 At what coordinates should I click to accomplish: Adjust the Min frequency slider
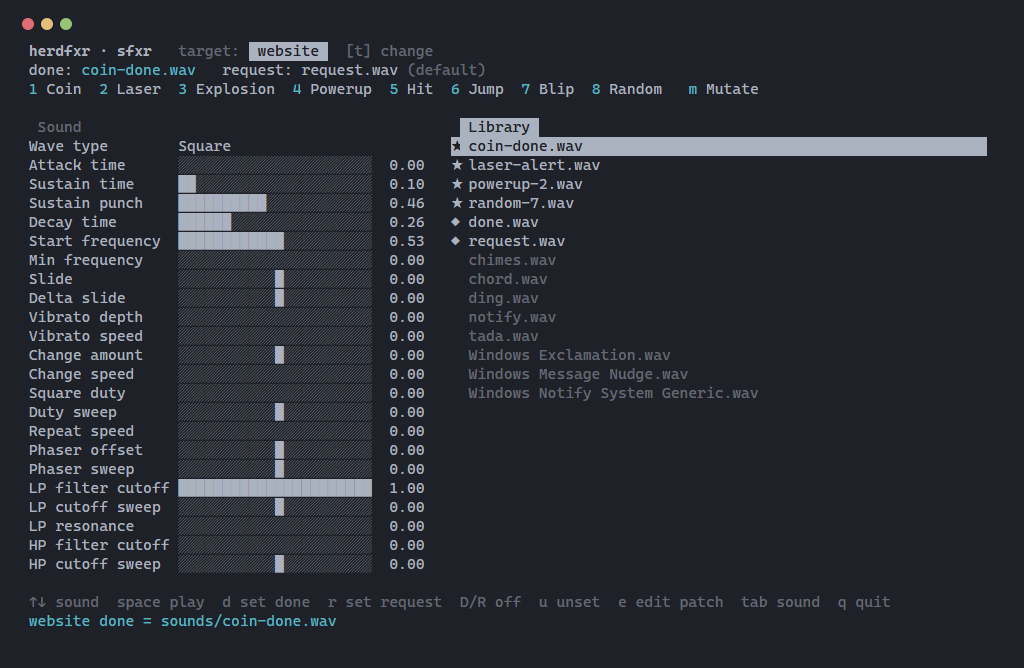pyautogui.click(x=275, y=260)
